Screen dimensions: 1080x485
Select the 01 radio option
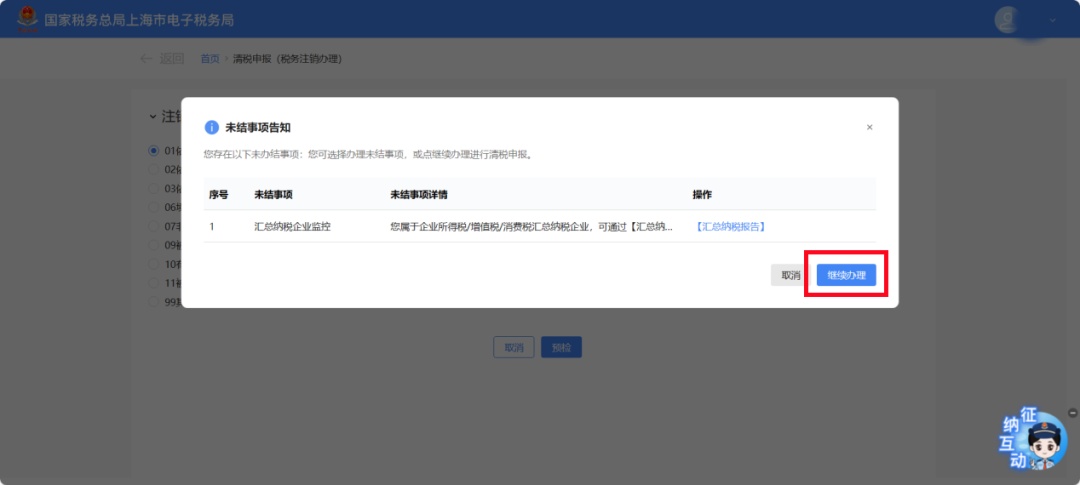click(x=154, y=151)
